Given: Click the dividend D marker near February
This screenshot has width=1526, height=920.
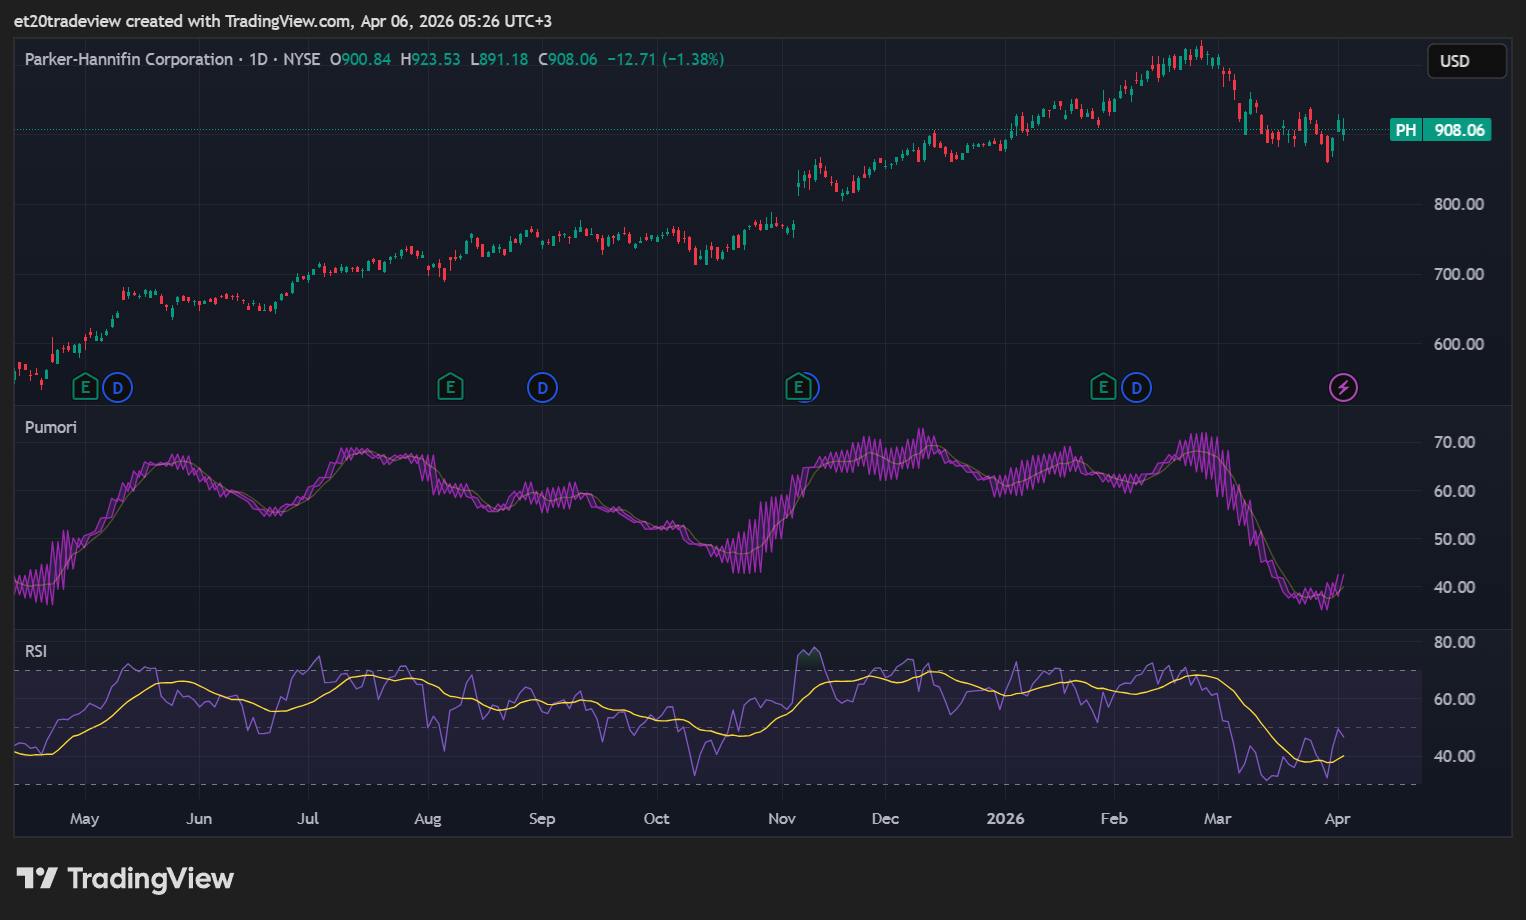Looking at the screenshot, I should click(x=1136, y=387).
